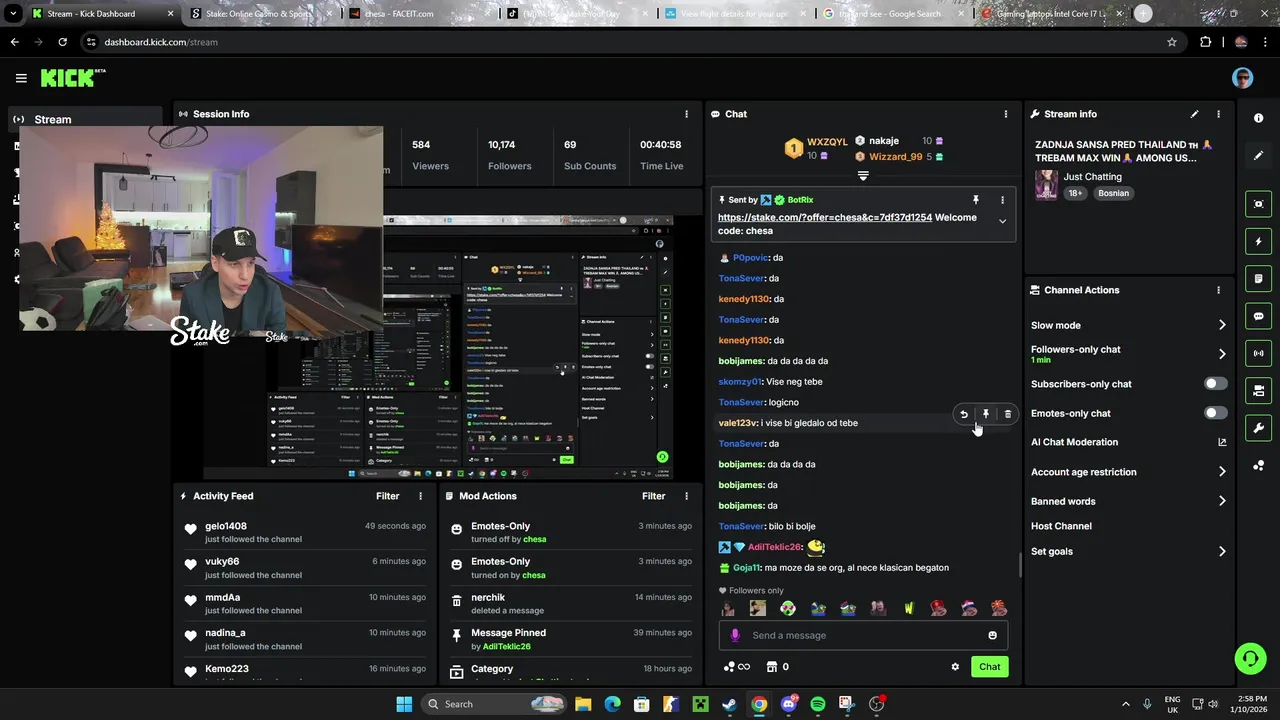
Task: Open Mod Actions three-dot menu
Action: pos(686,496)
